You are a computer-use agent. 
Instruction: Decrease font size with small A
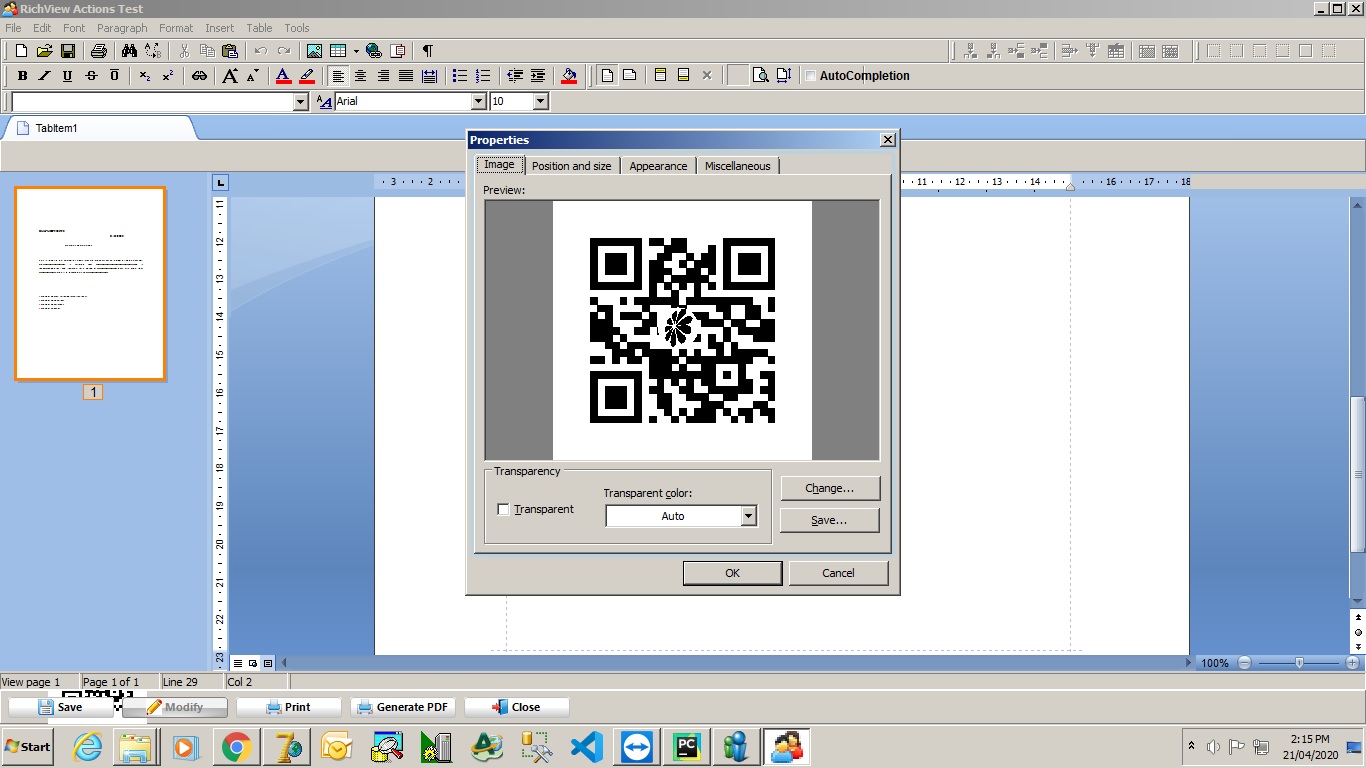(x=252, y=76)
